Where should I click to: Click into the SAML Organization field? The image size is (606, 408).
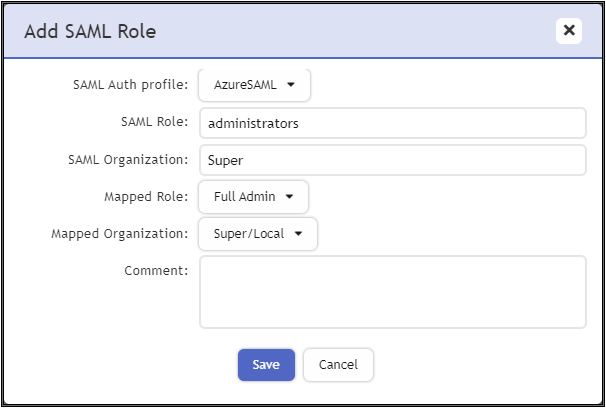[x=392, y=160]
